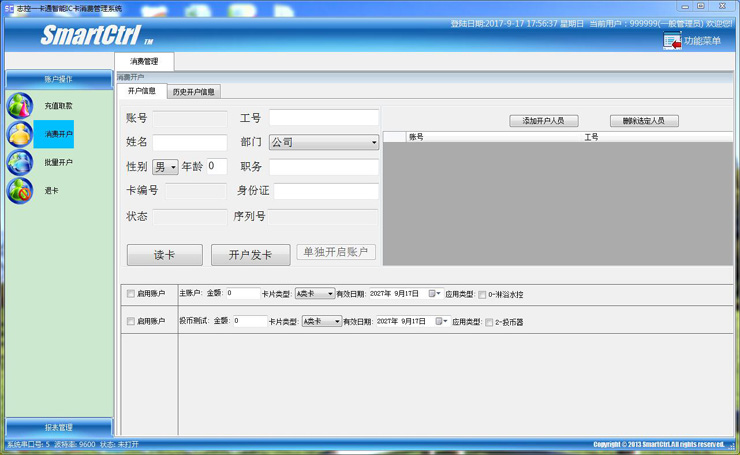The width and height of the screenshot is (740, 455).
Task: Select the 消费开户 account icon
Action: pos(20,134)
